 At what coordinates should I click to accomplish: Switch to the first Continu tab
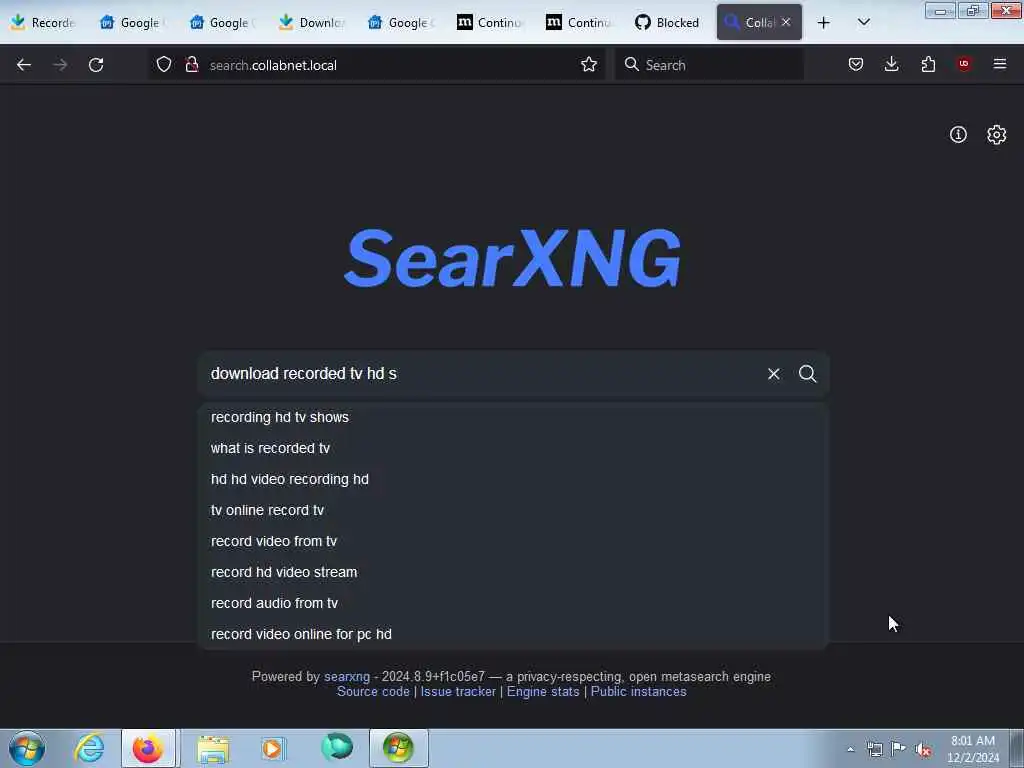(490, 23)
